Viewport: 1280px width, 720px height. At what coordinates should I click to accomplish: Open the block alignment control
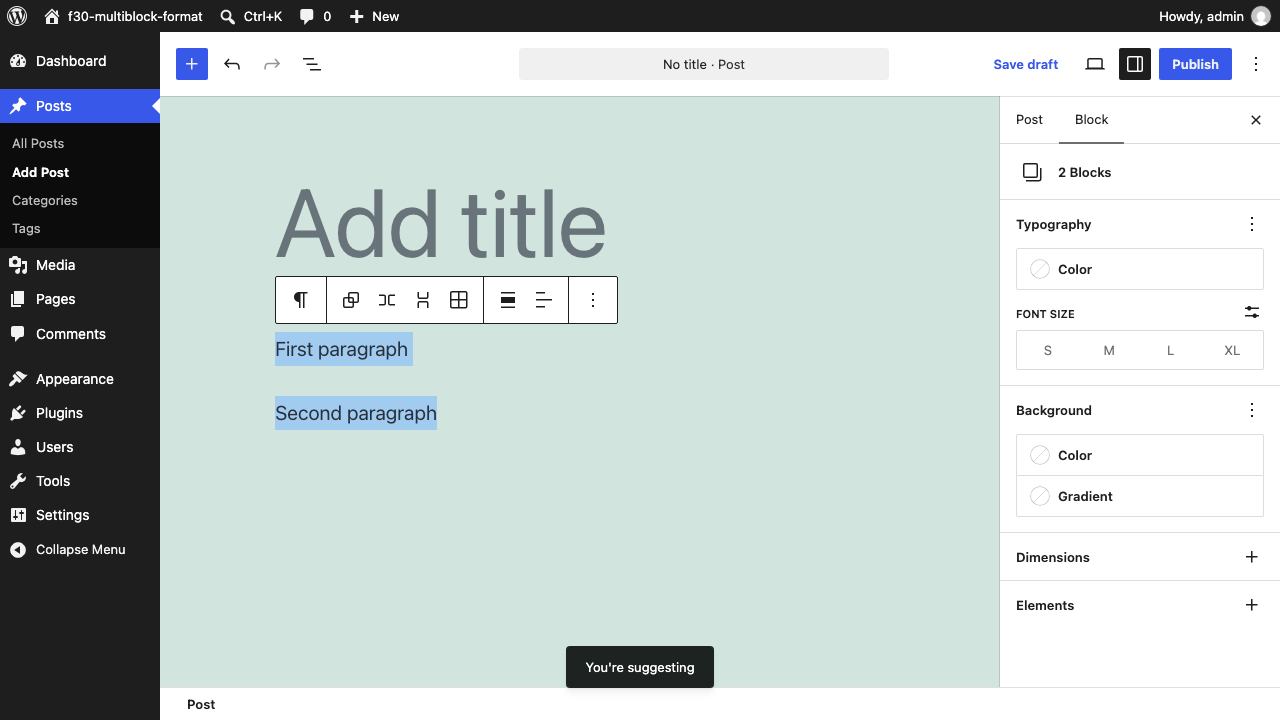tap(508, 300)
